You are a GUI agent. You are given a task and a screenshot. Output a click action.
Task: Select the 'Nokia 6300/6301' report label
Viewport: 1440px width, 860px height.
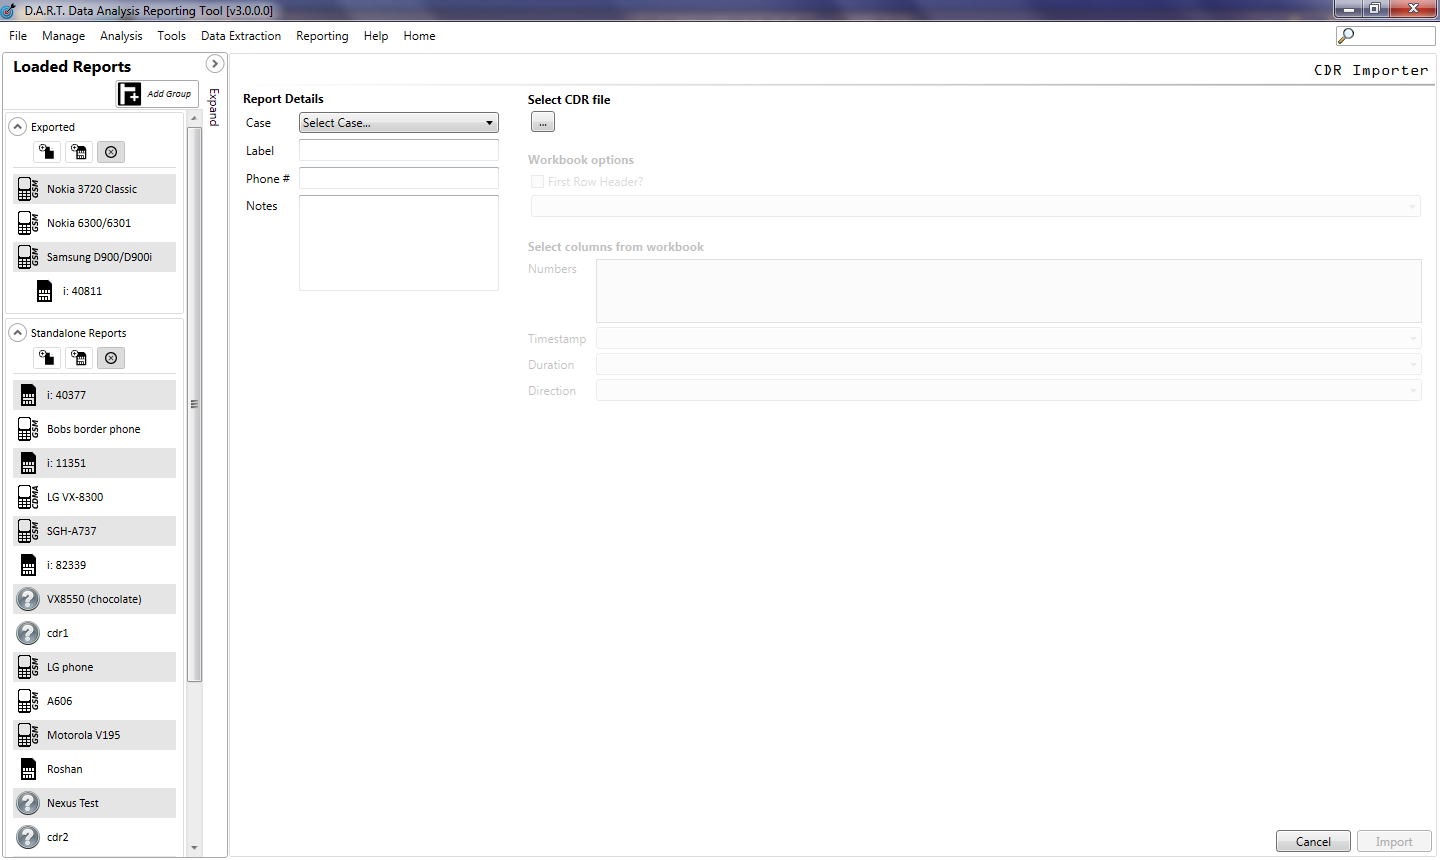pos(89,223)
